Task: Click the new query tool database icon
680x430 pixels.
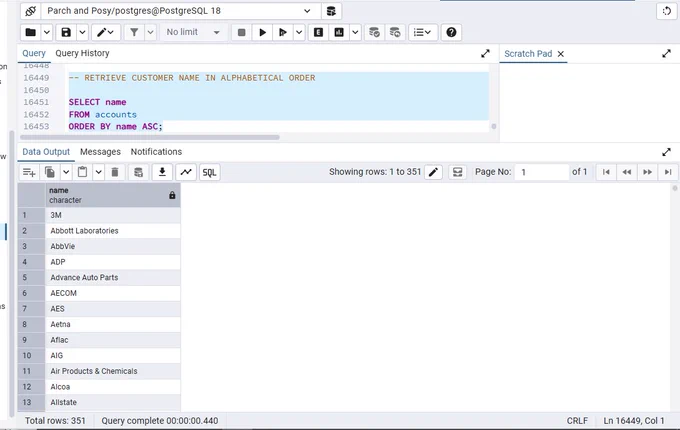Action: coord(331,11)
